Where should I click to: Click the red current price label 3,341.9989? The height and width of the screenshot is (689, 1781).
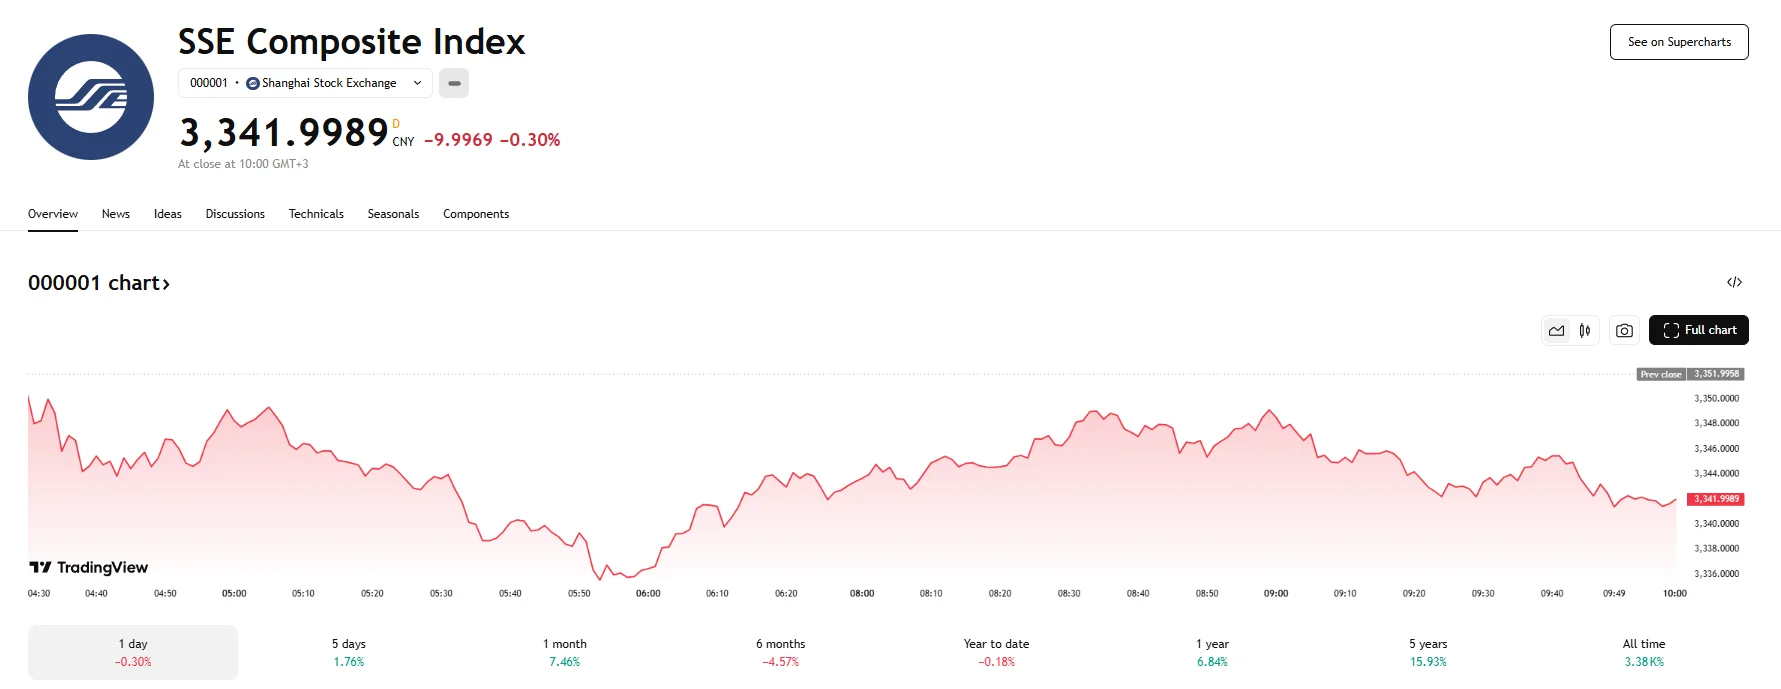point(1716,498)
